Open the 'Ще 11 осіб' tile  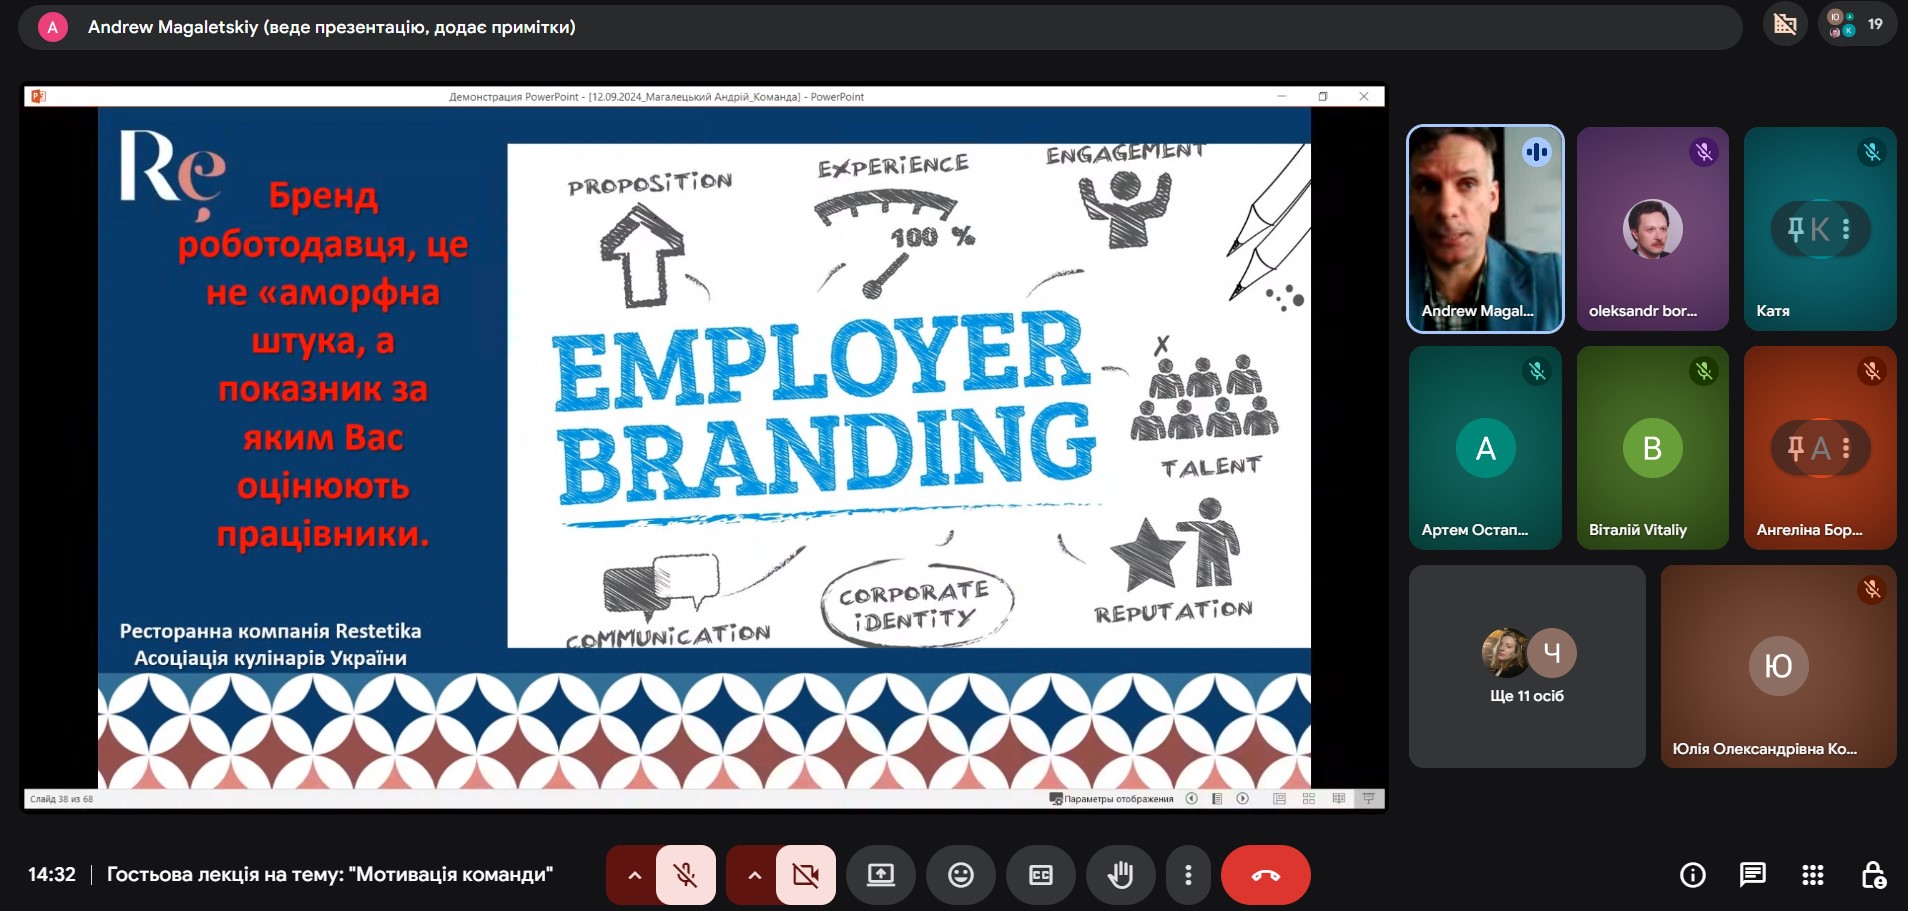(1526, 666)
